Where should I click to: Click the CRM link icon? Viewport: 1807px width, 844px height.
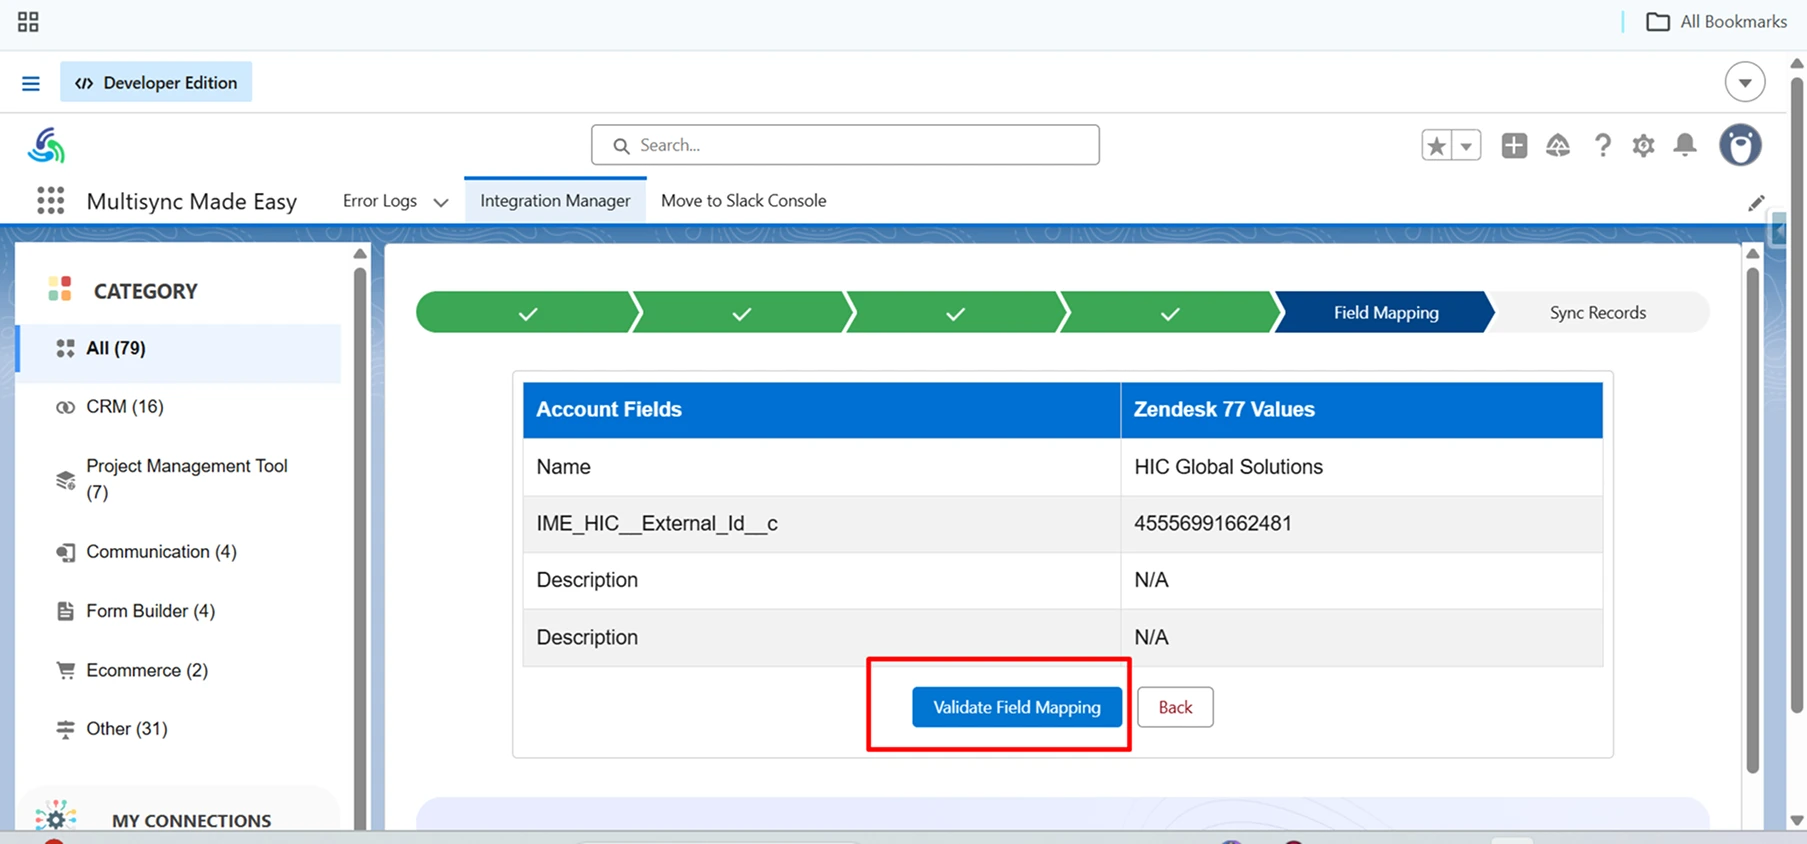[66, 407]
